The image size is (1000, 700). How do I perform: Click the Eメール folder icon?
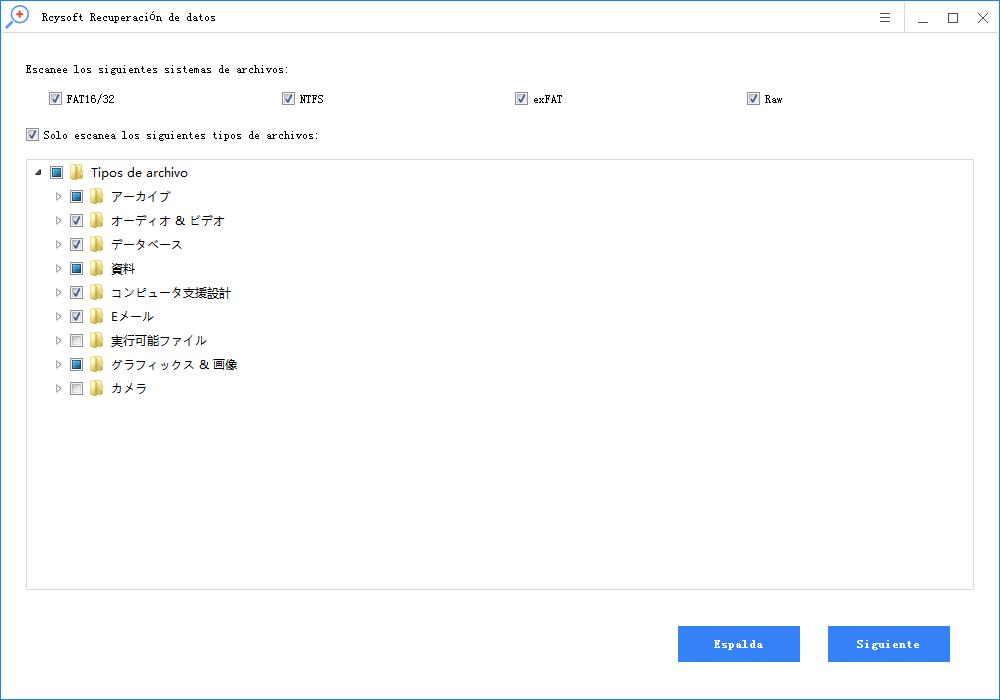(x=96, y=316)
